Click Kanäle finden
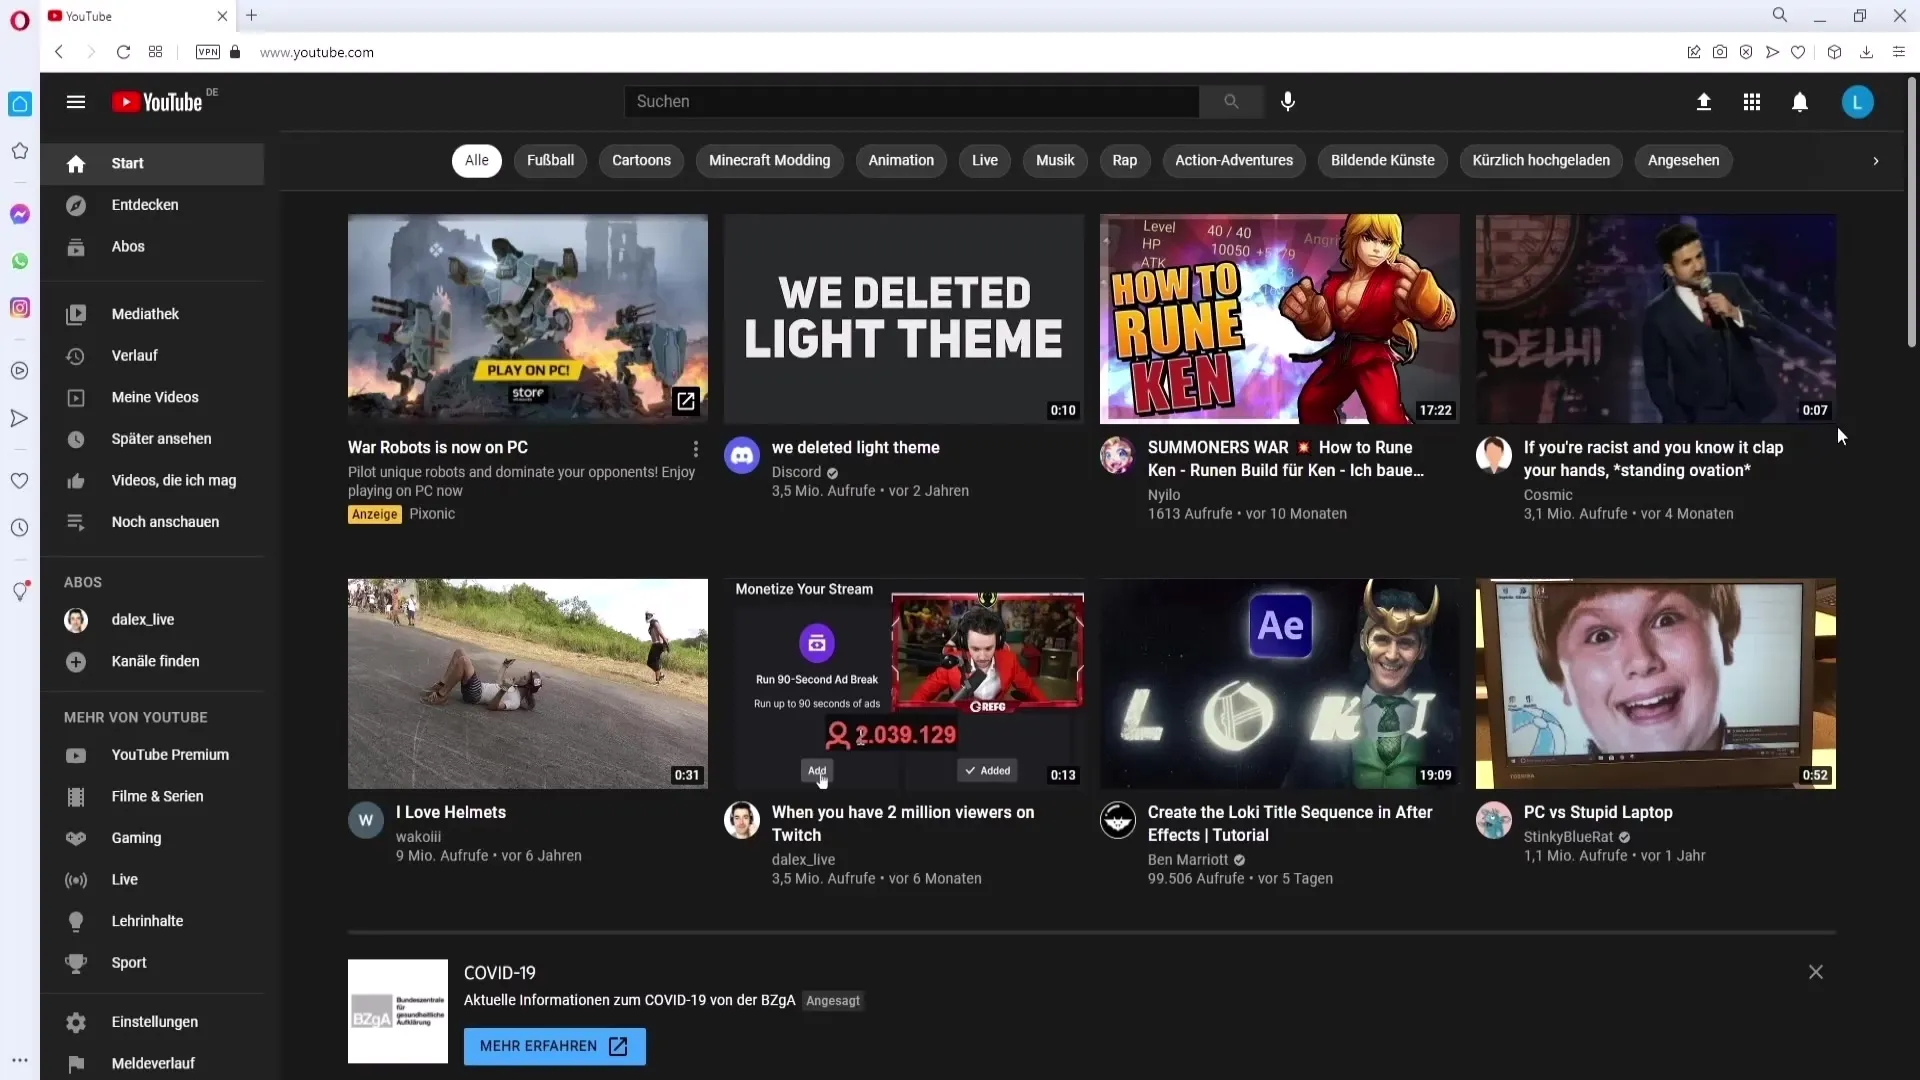 [152, 662]
